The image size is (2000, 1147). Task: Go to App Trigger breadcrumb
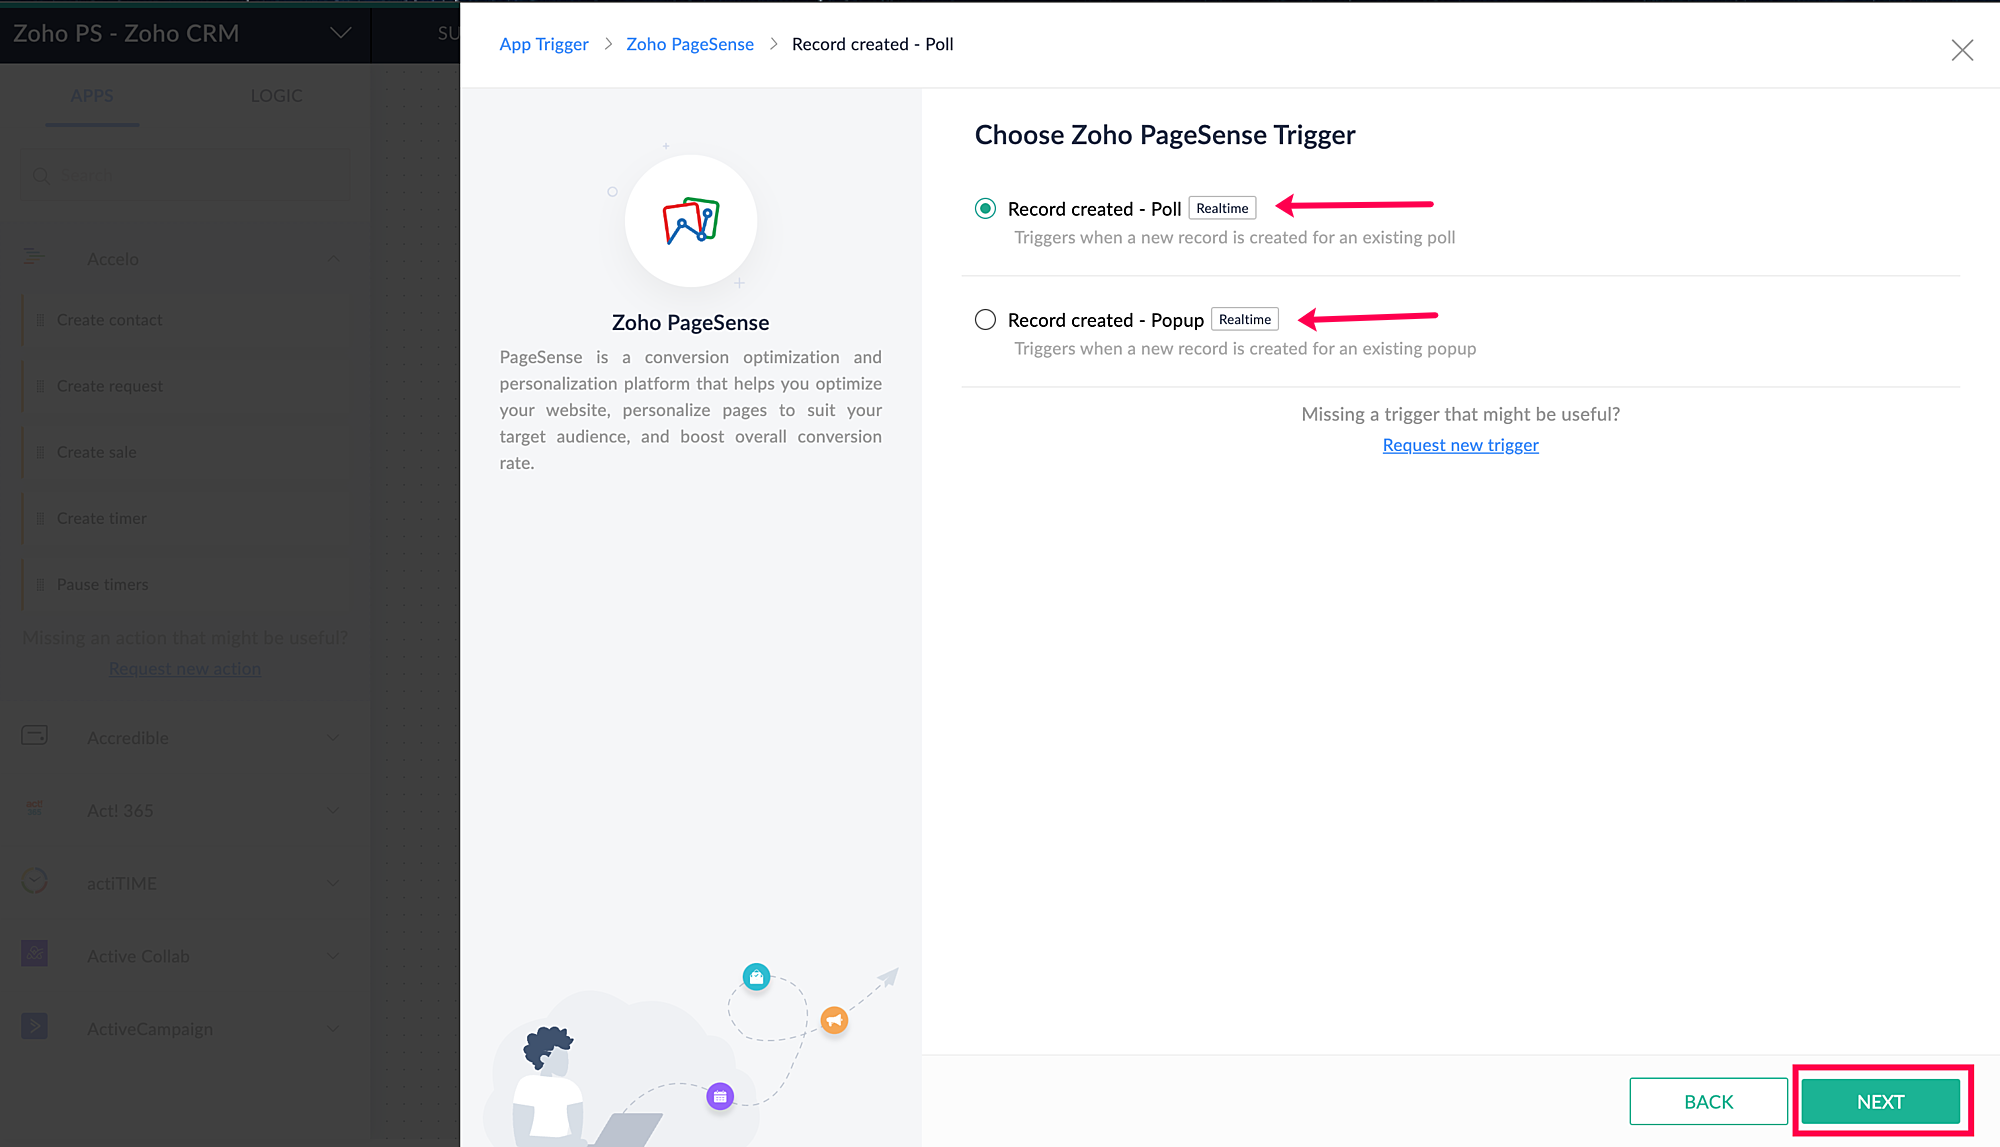pos(543,44)
